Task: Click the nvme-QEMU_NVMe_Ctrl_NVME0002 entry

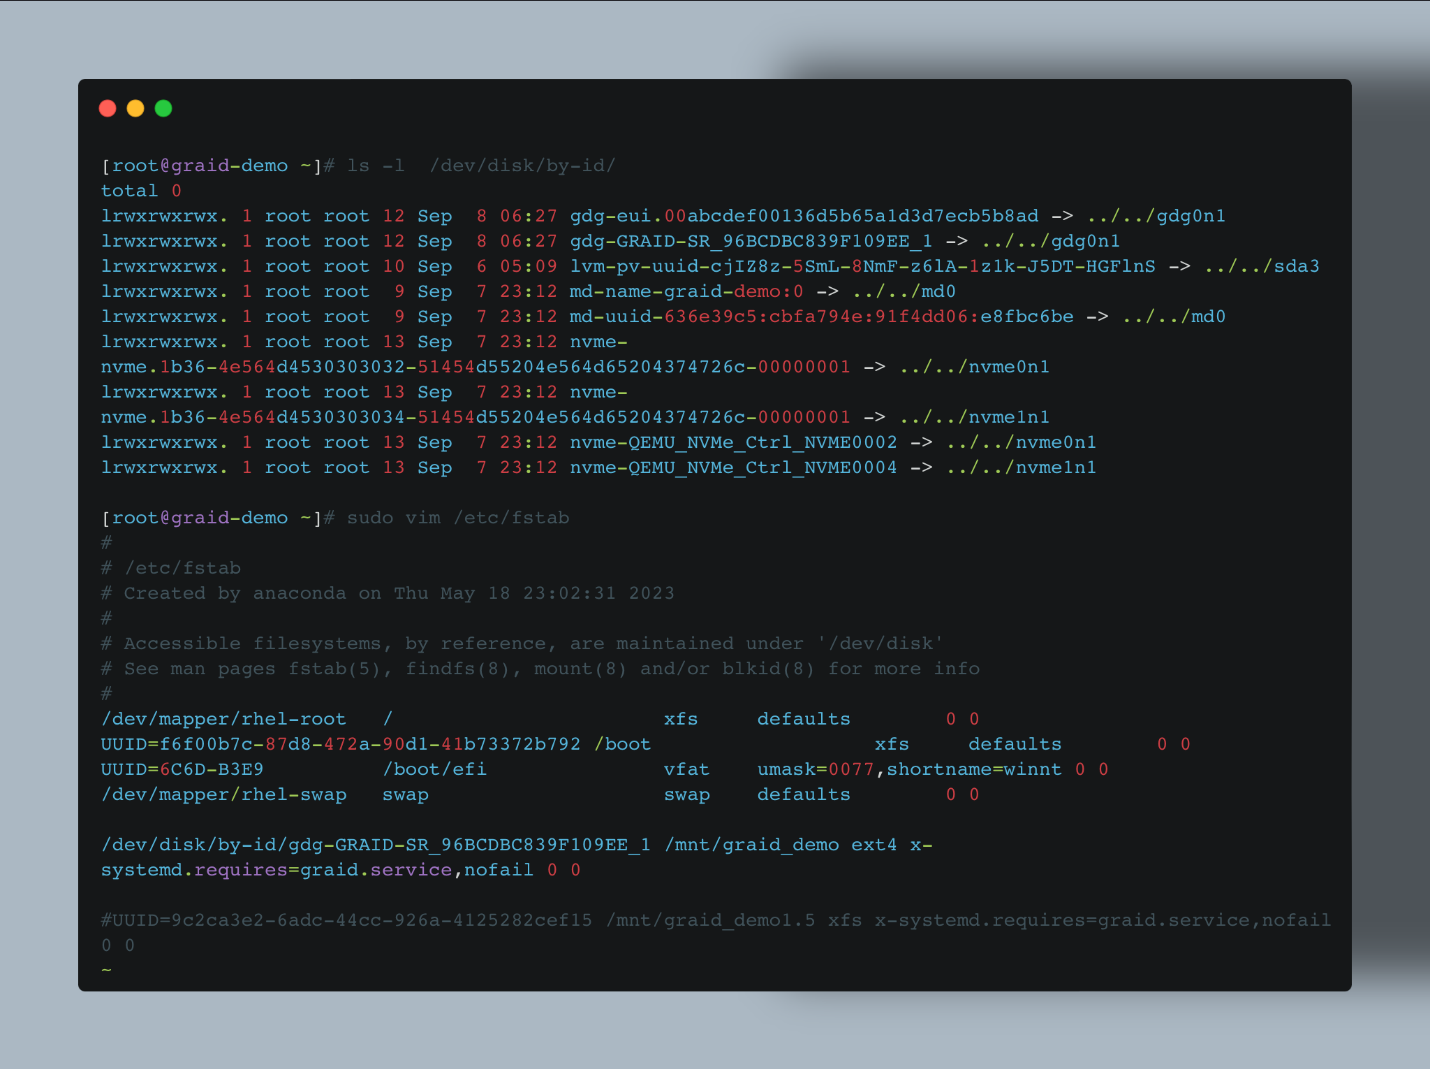Action: click(733, 442)
